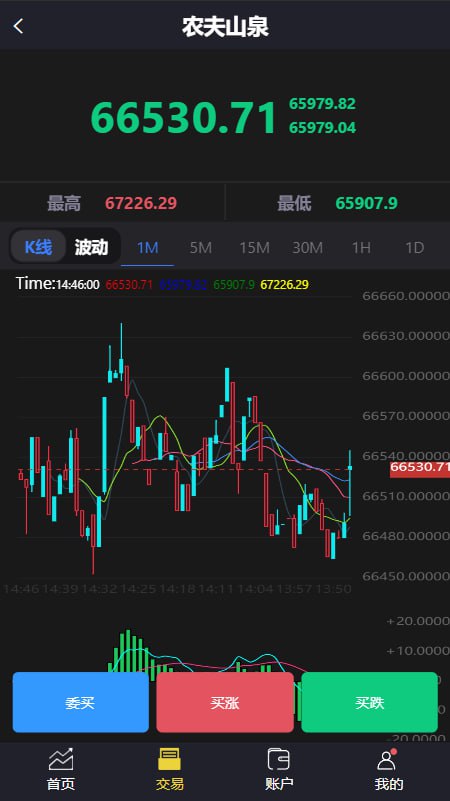Click the green 买跌 button

369,702
